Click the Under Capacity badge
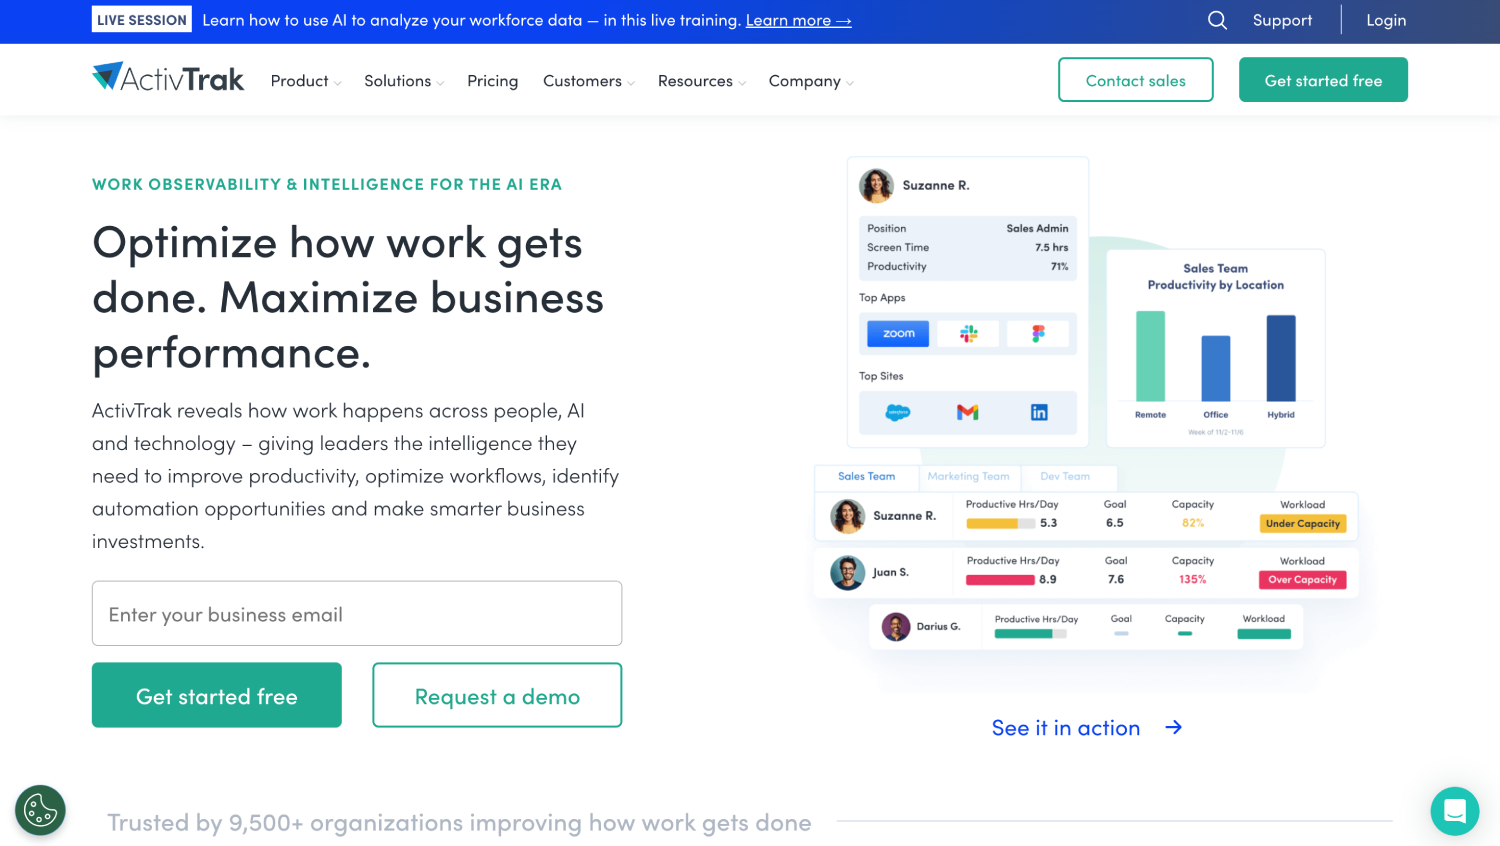This screenshot has width=1500, height=846. click(1303, 524)
